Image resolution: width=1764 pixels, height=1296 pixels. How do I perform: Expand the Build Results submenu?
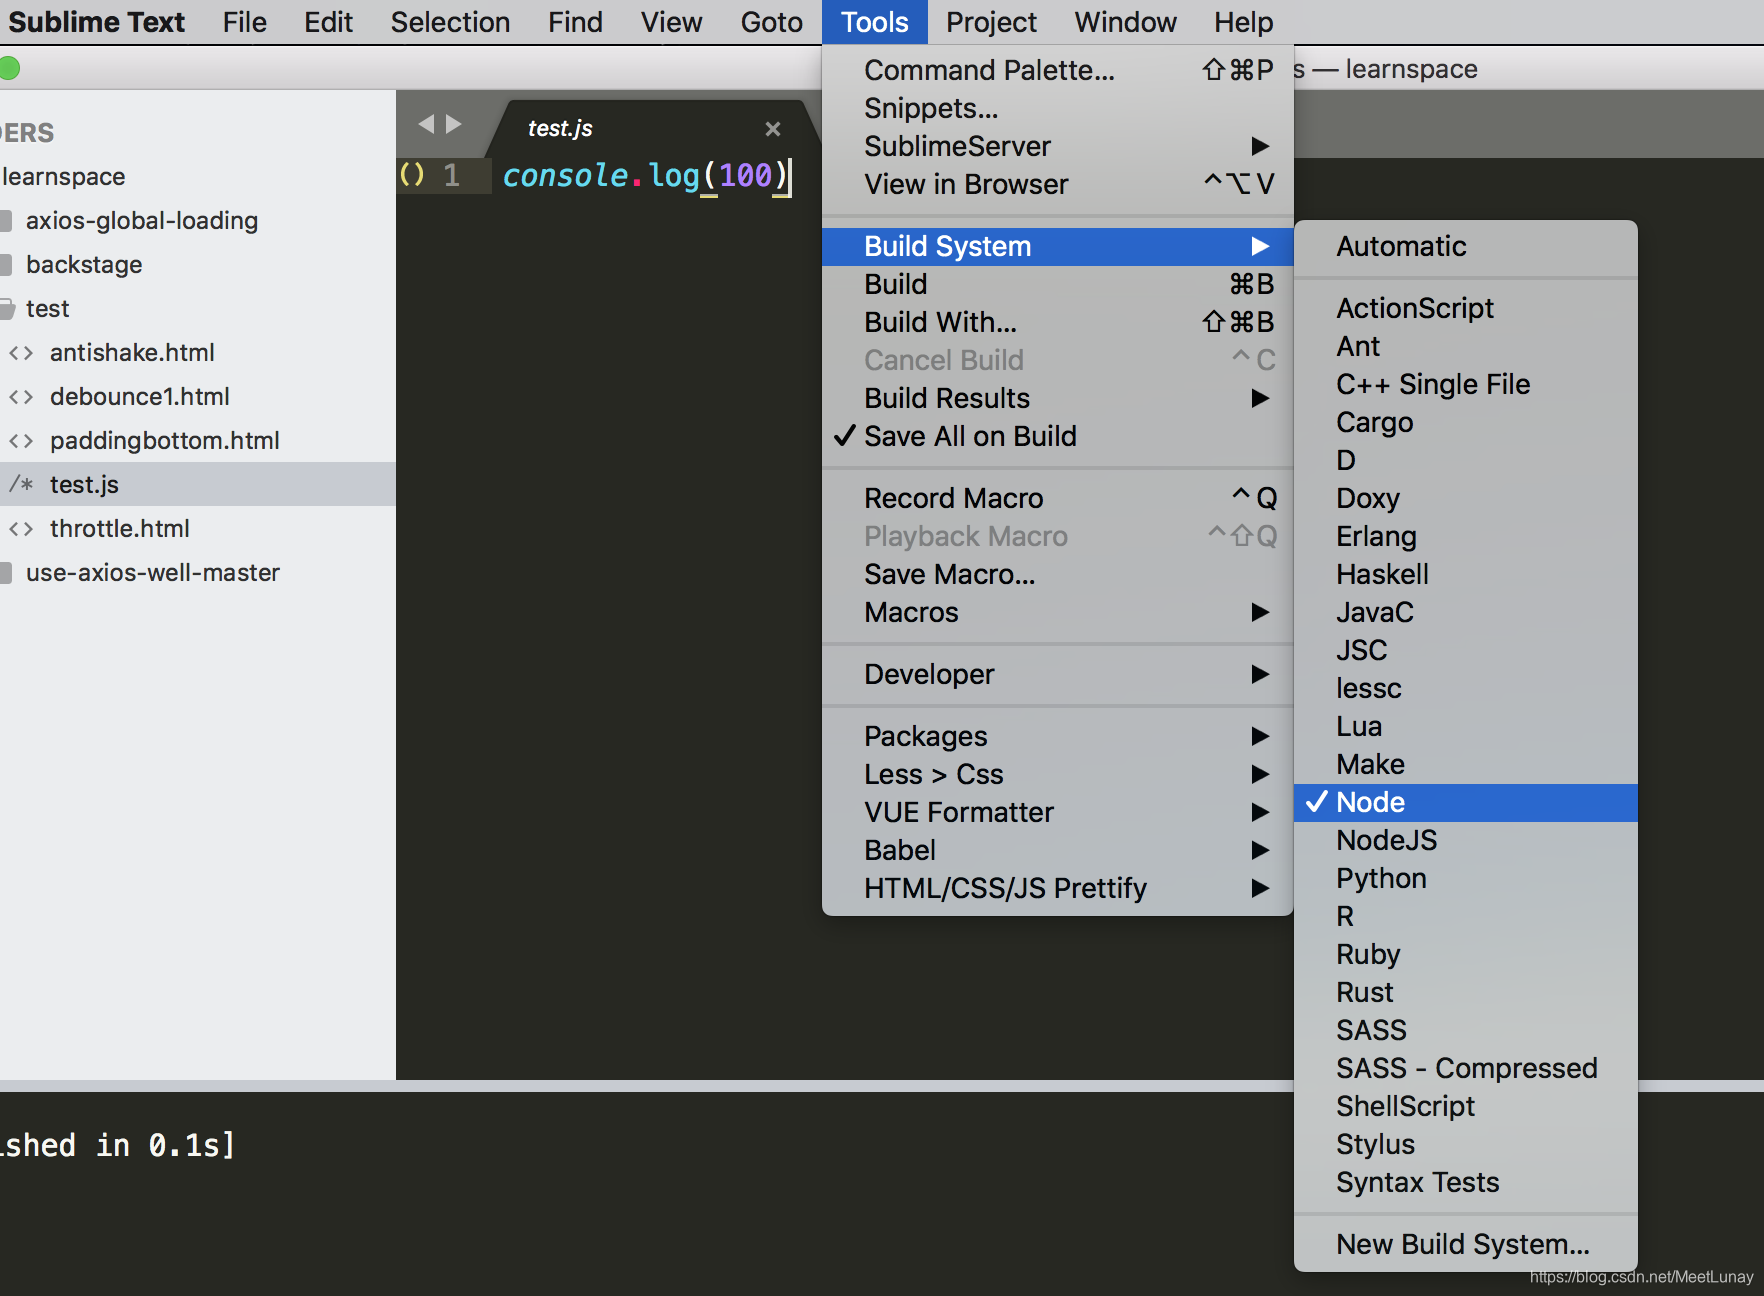[x=1058, y=399]
